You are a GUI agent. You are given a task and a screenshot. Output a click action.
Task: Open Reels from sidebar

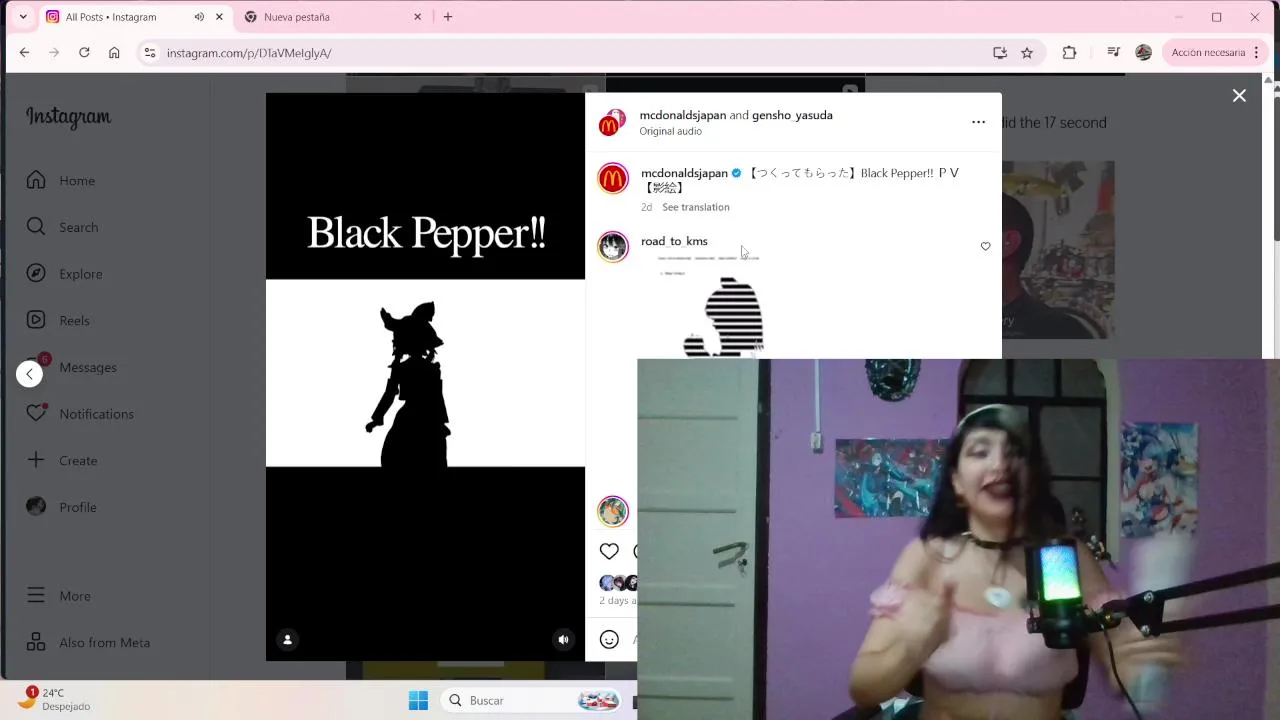(58, 321)
